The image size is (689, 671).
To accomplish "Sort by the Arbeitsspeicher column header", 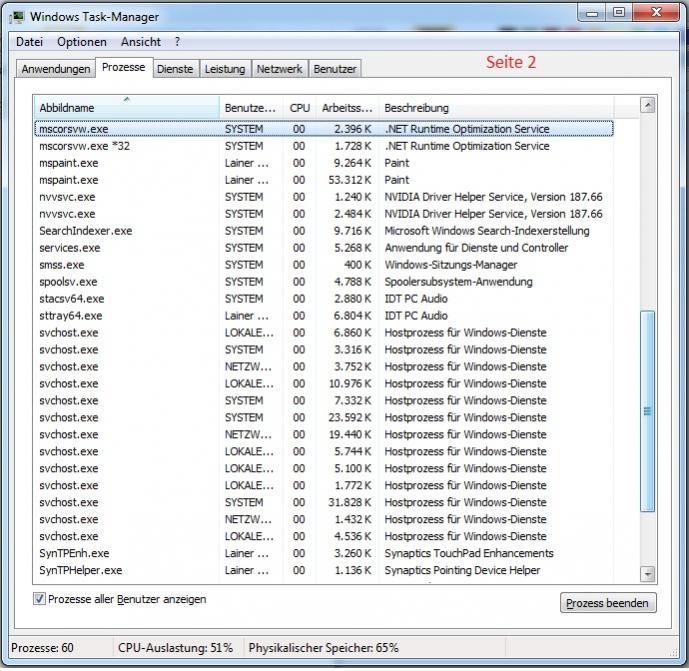I will pyautogui.click(x=347, y=108).
